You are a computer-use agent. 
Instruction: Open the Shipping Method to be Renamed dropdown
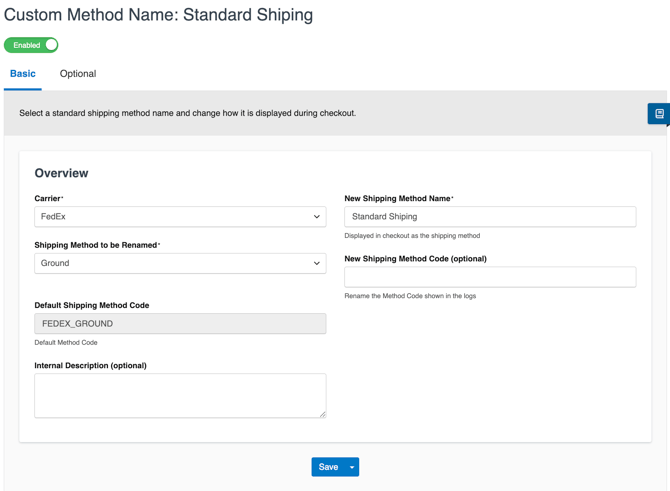pyautogui.click(x=180, y=263)
